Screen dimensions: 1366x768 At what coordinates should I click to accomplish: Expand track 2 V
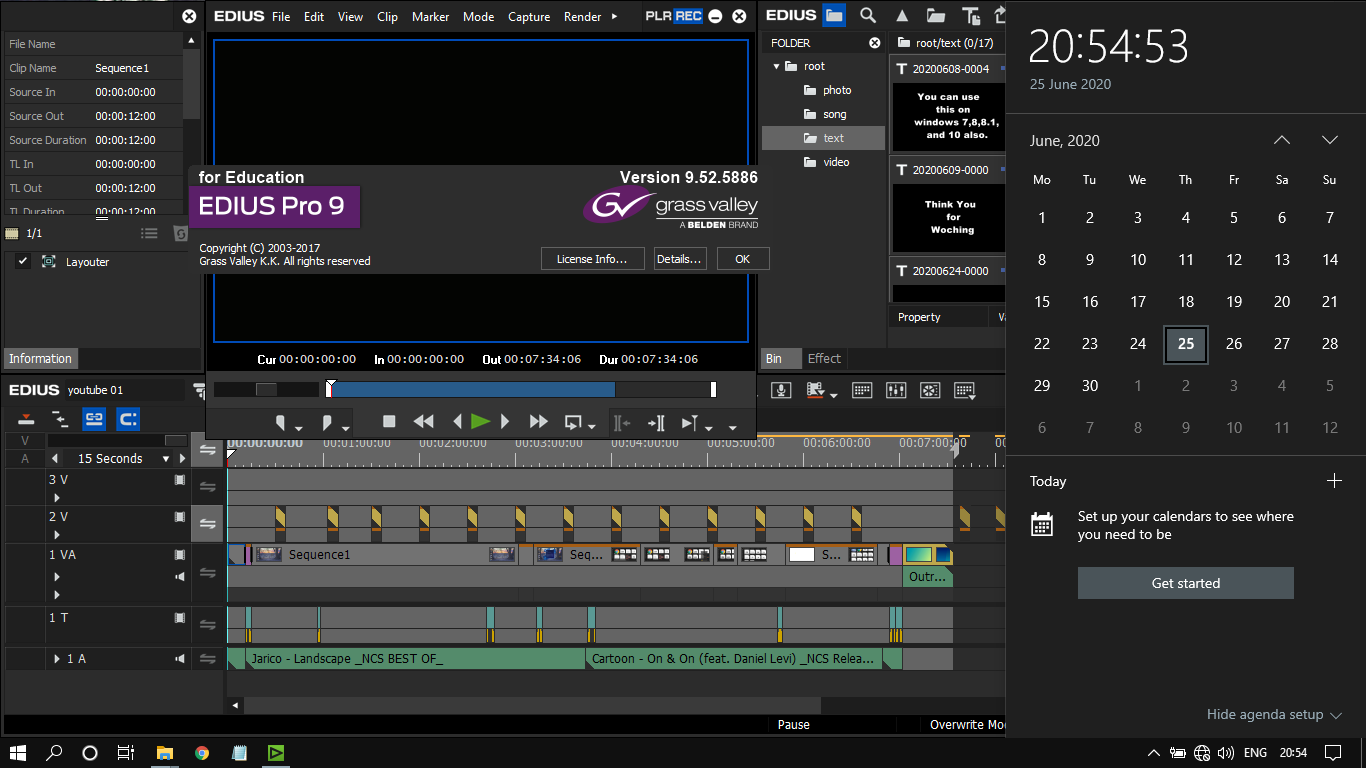(x=57, y=535)
